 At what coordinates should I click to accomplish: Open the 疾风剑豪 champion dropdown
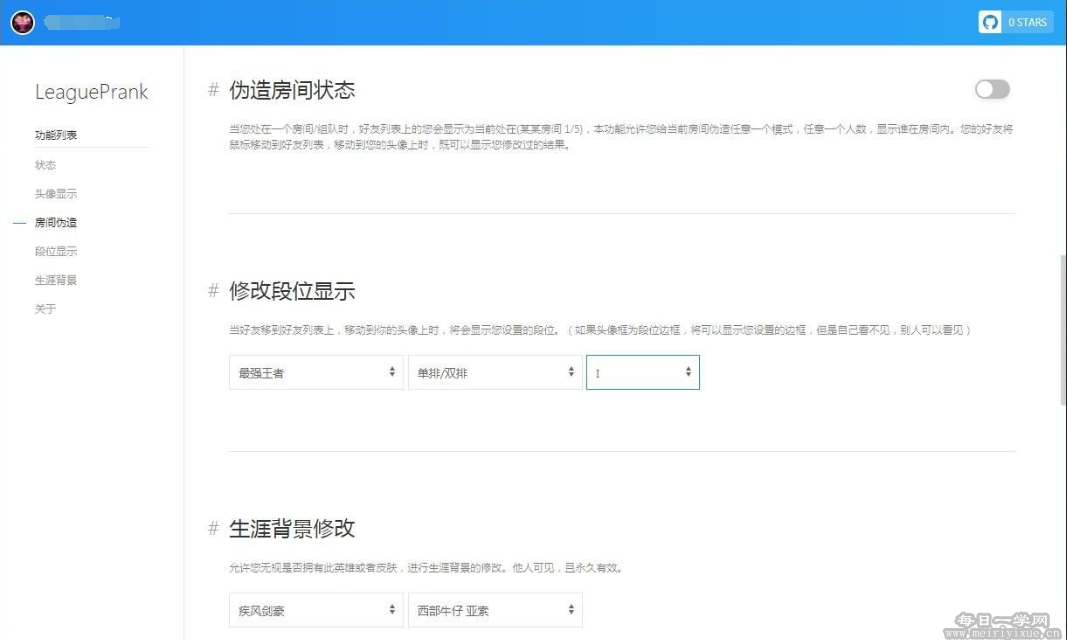click(316, 610)
